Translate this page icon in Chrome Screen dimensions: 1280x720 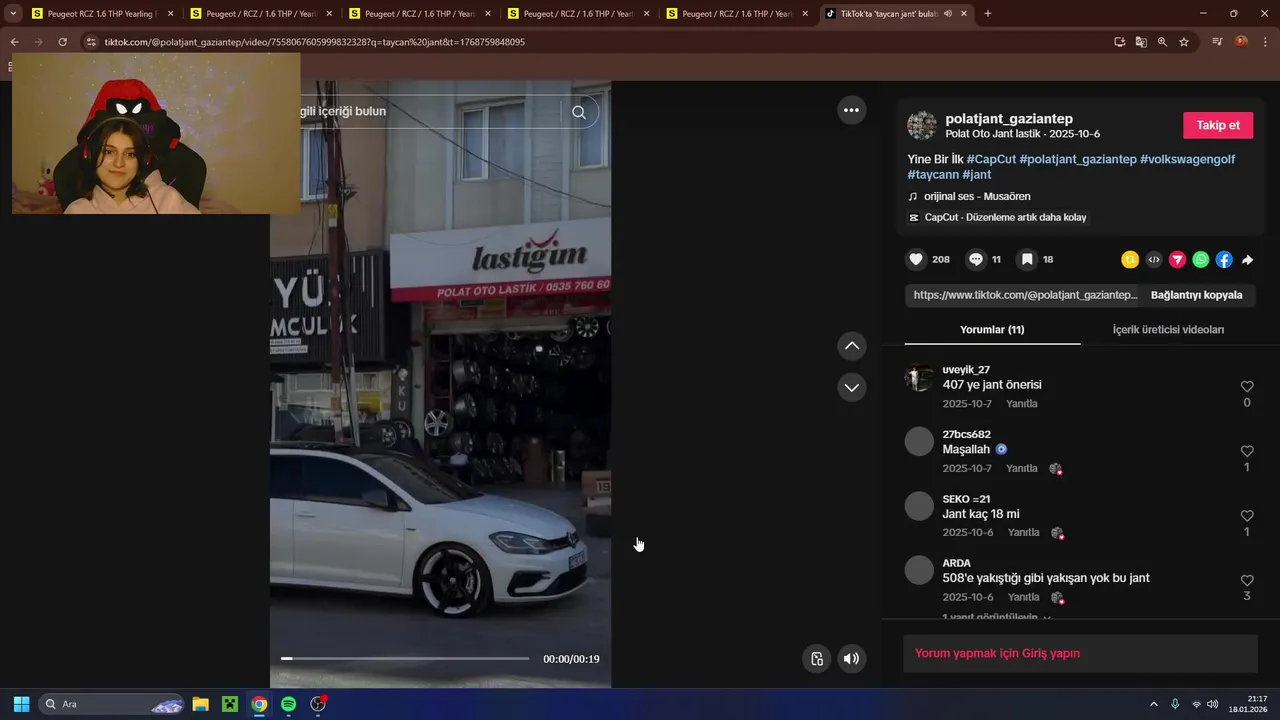[1141, 42]
